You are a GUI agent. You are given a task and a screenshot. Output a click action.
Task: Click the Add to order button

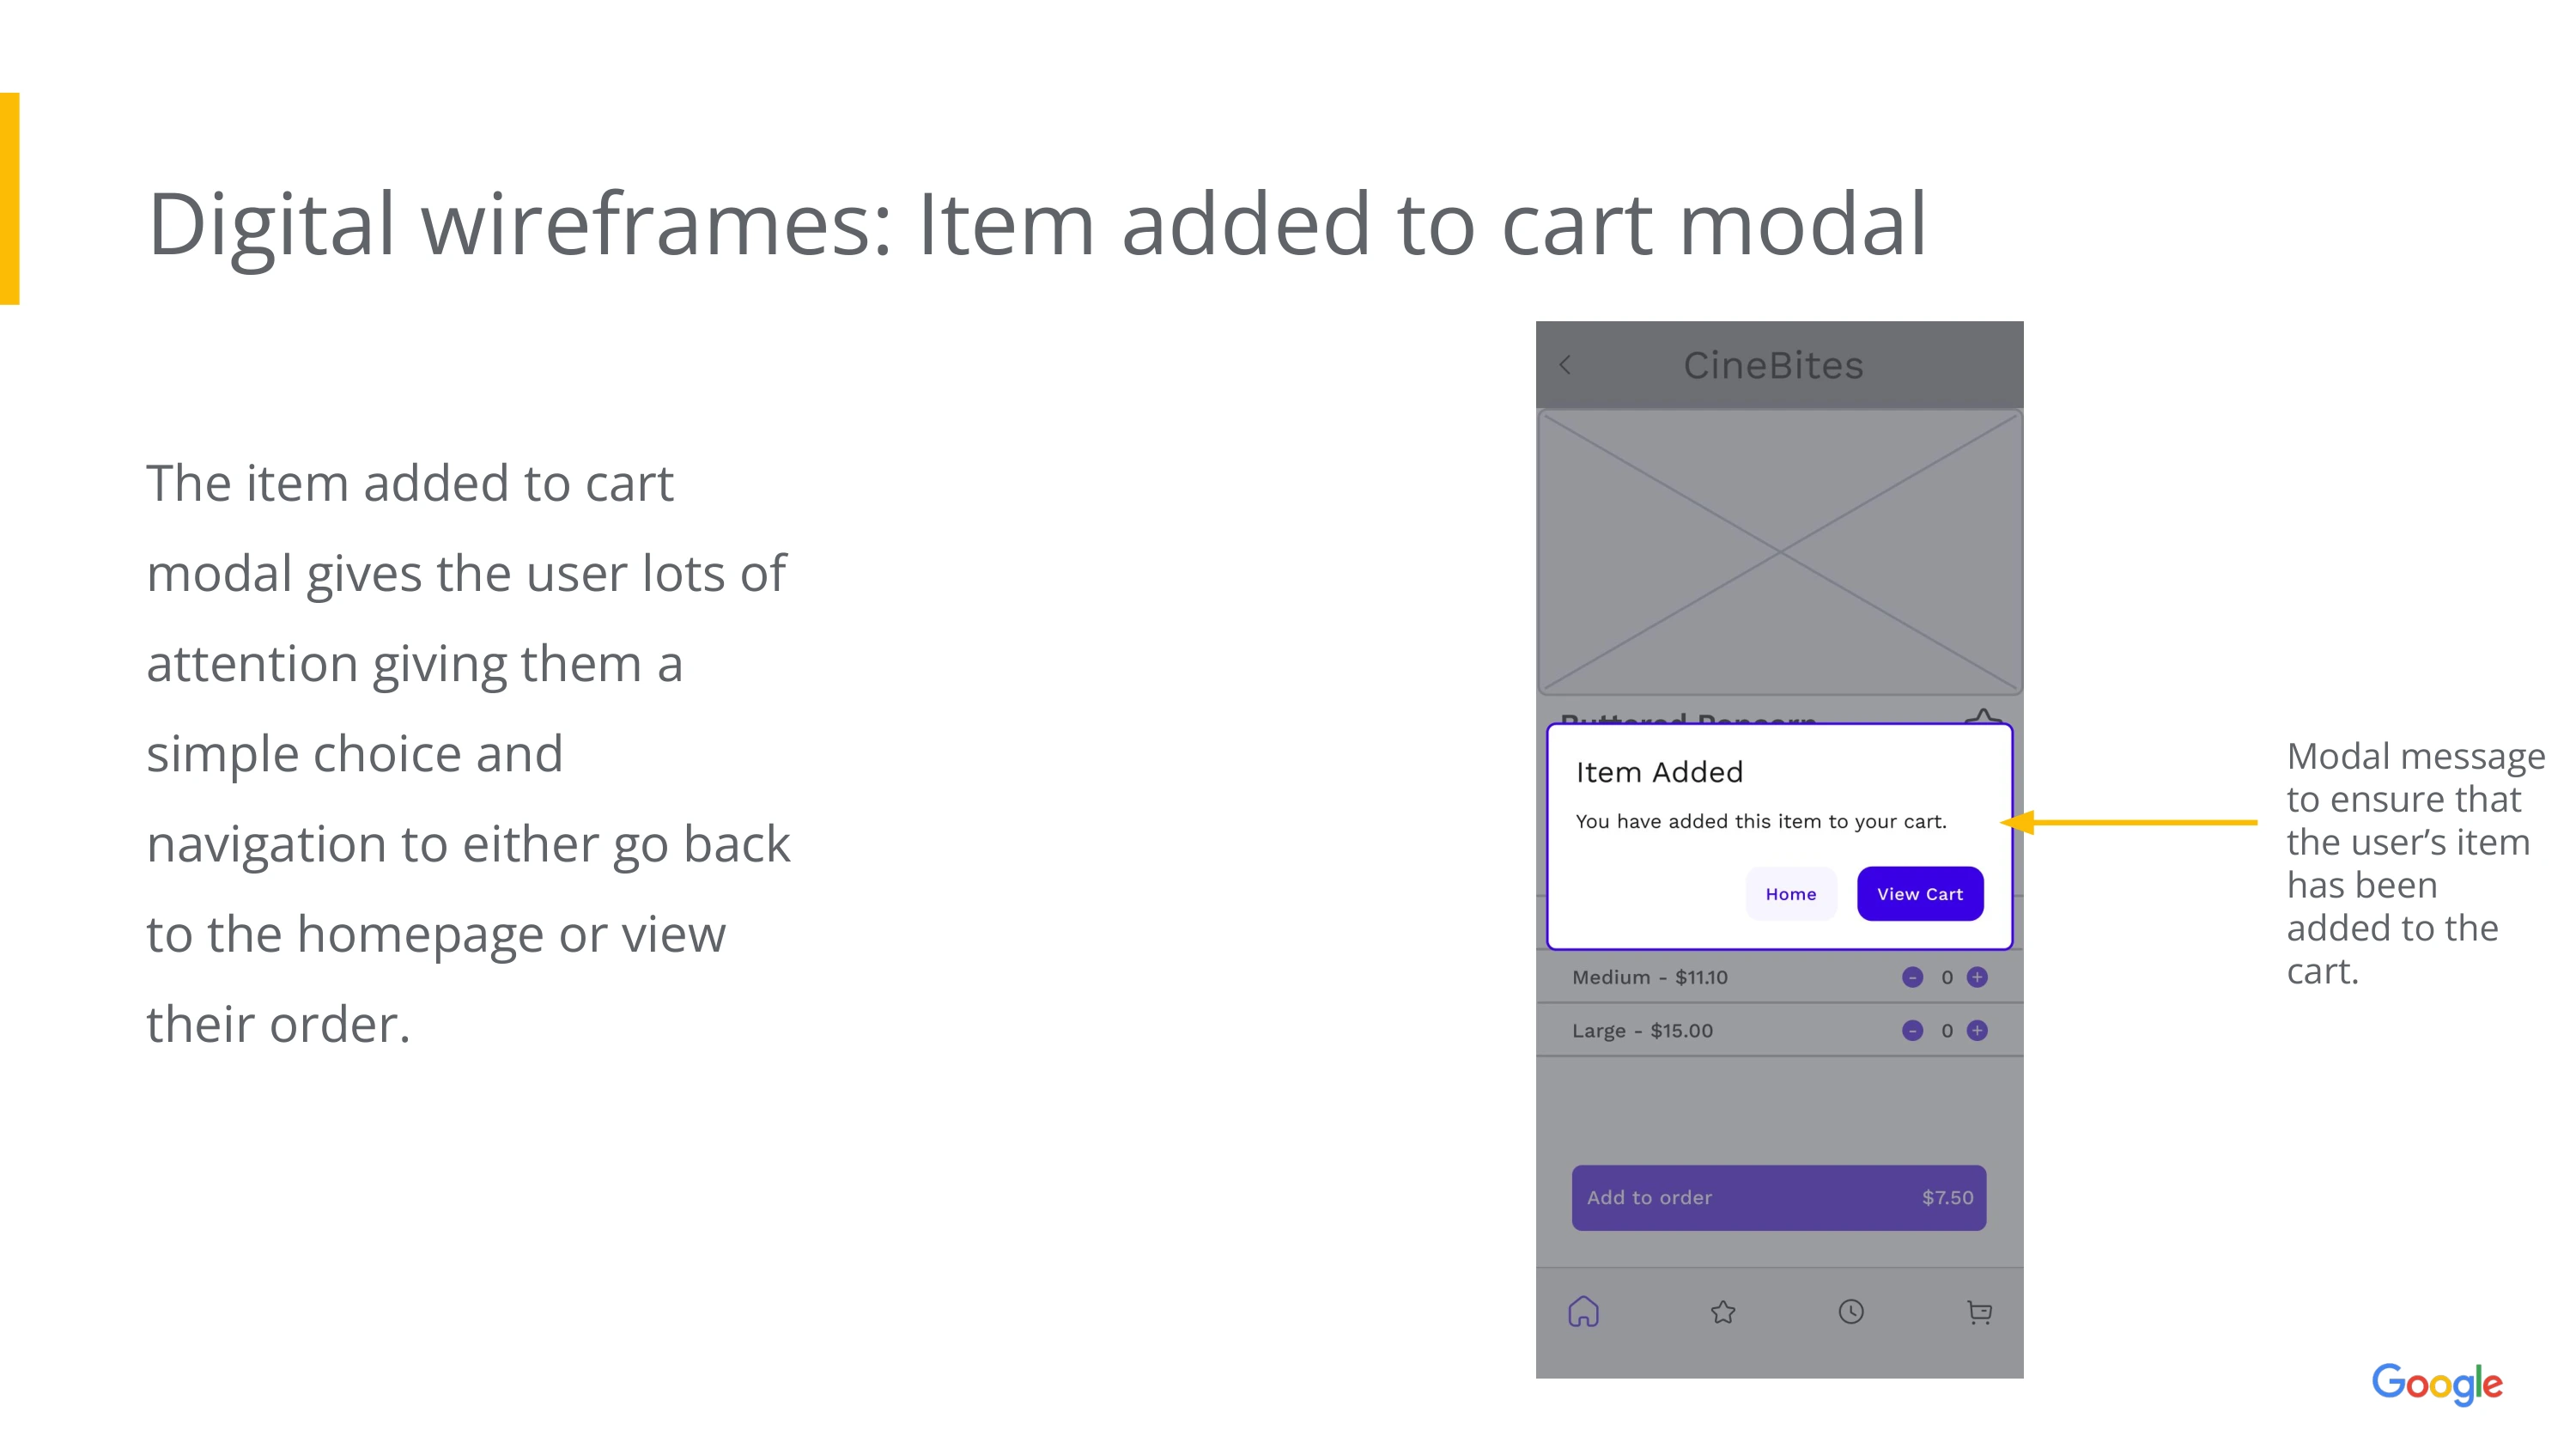(1778, 1197)
